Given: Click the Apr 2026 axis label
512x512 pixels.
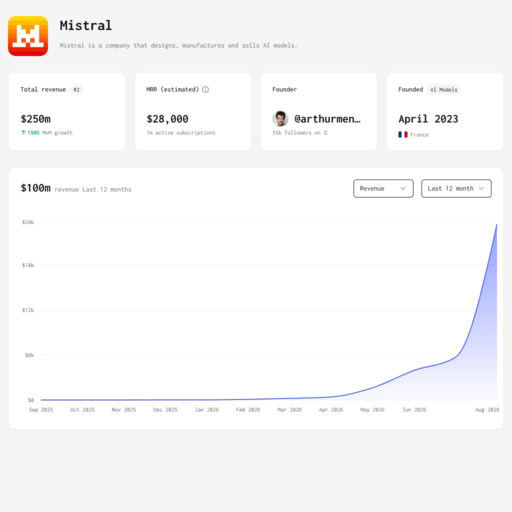Looking at the screenshot, I should click(331, 409).
